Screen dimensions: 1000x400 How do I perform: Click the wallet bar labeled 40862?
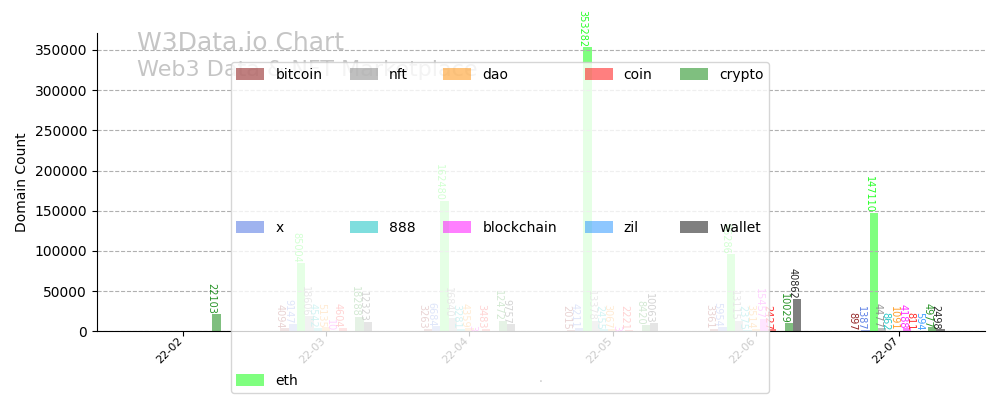(796, 315)
